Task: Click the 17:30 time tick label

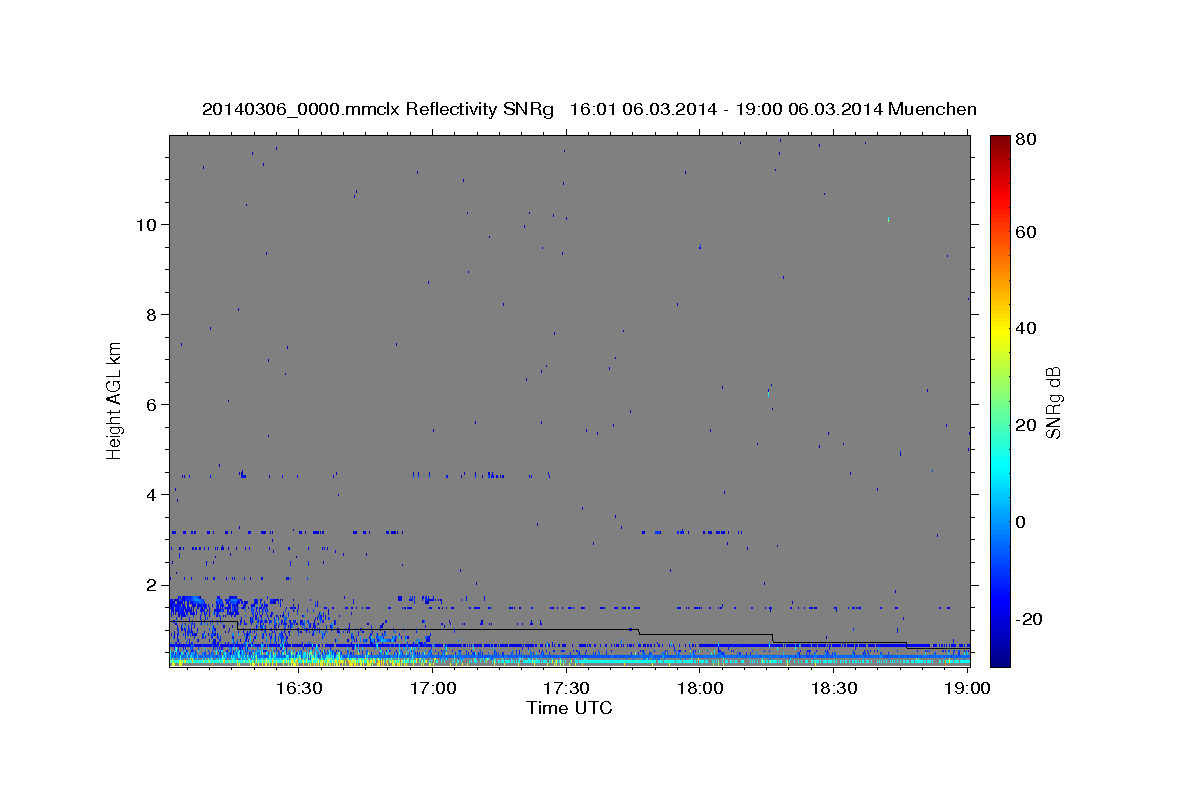Action: click(566, 689)
